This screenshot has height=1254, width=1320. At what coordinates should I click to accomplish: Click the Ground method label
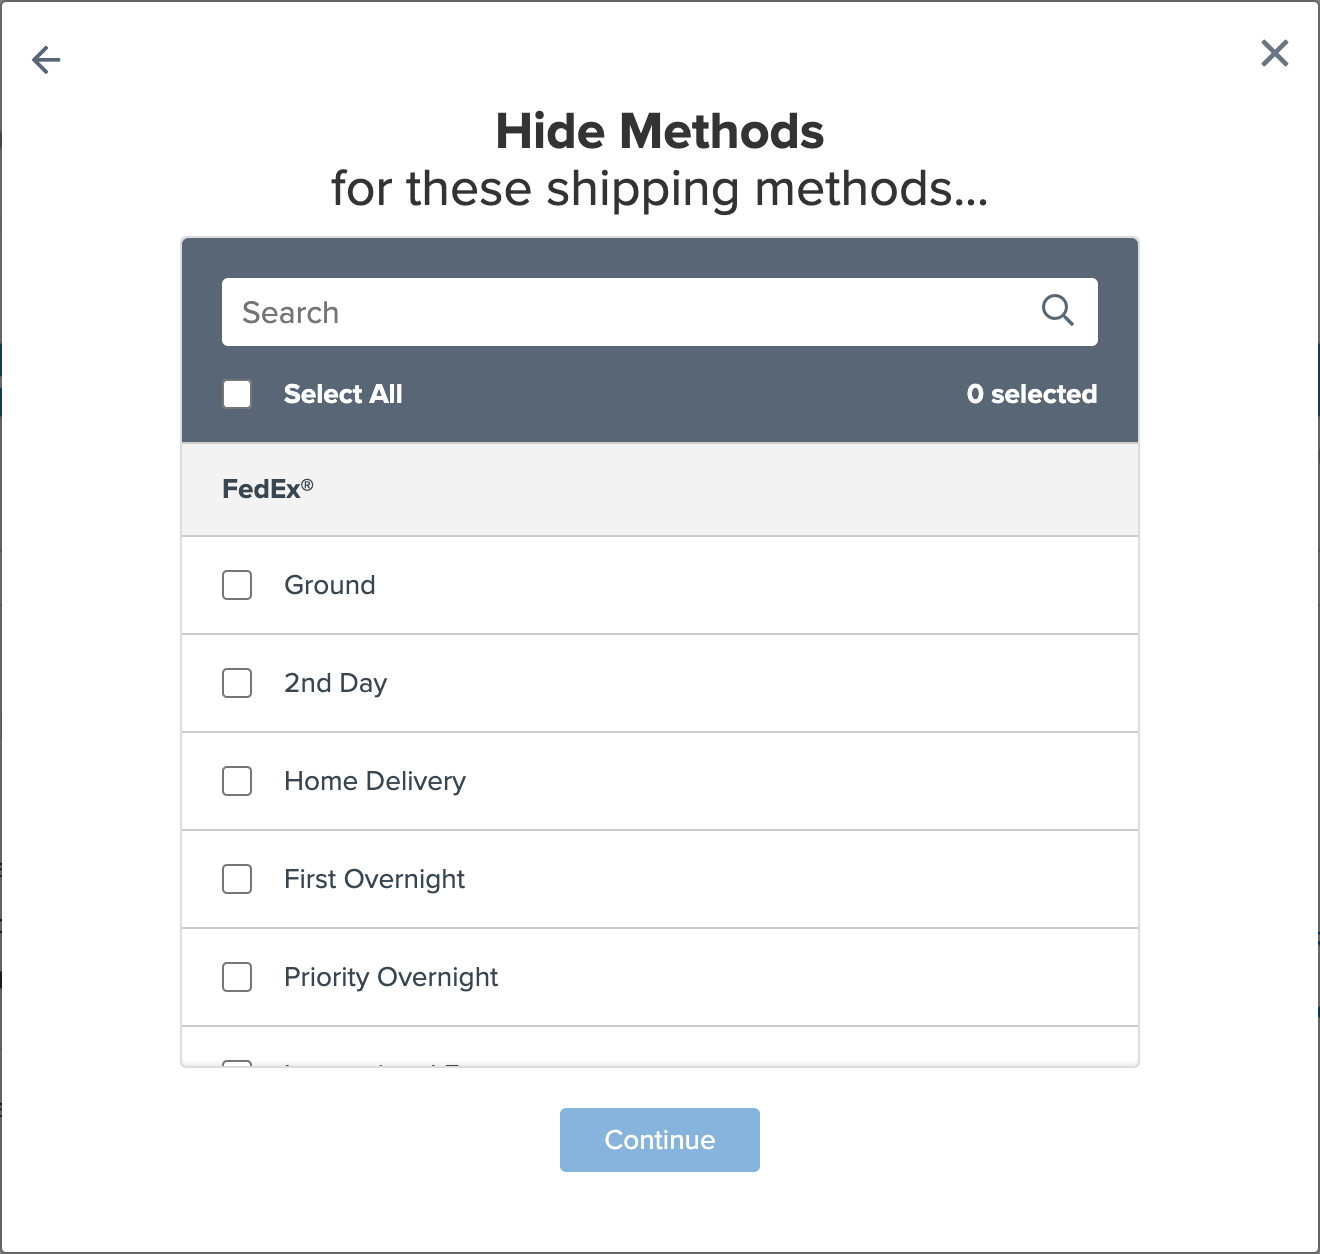coord(330,585)
